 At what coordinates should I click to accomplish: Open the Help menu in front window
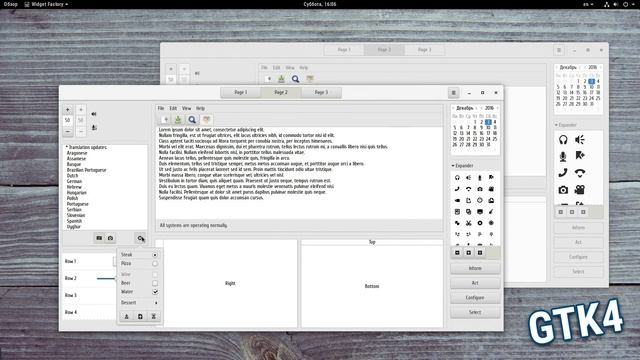[200, 108]
